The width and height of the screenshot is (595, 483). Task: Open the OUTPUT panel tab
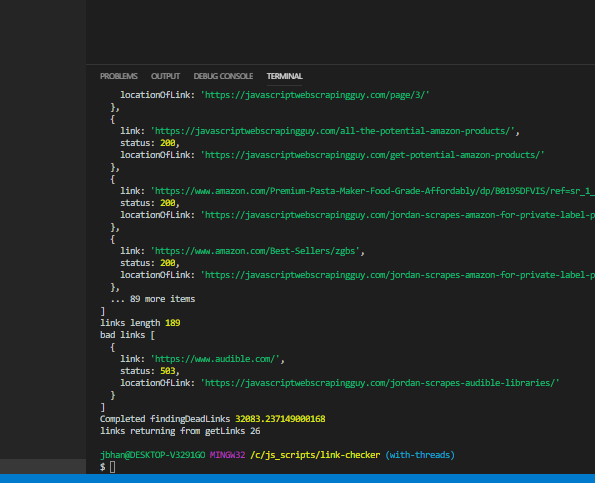pos(165,76)
